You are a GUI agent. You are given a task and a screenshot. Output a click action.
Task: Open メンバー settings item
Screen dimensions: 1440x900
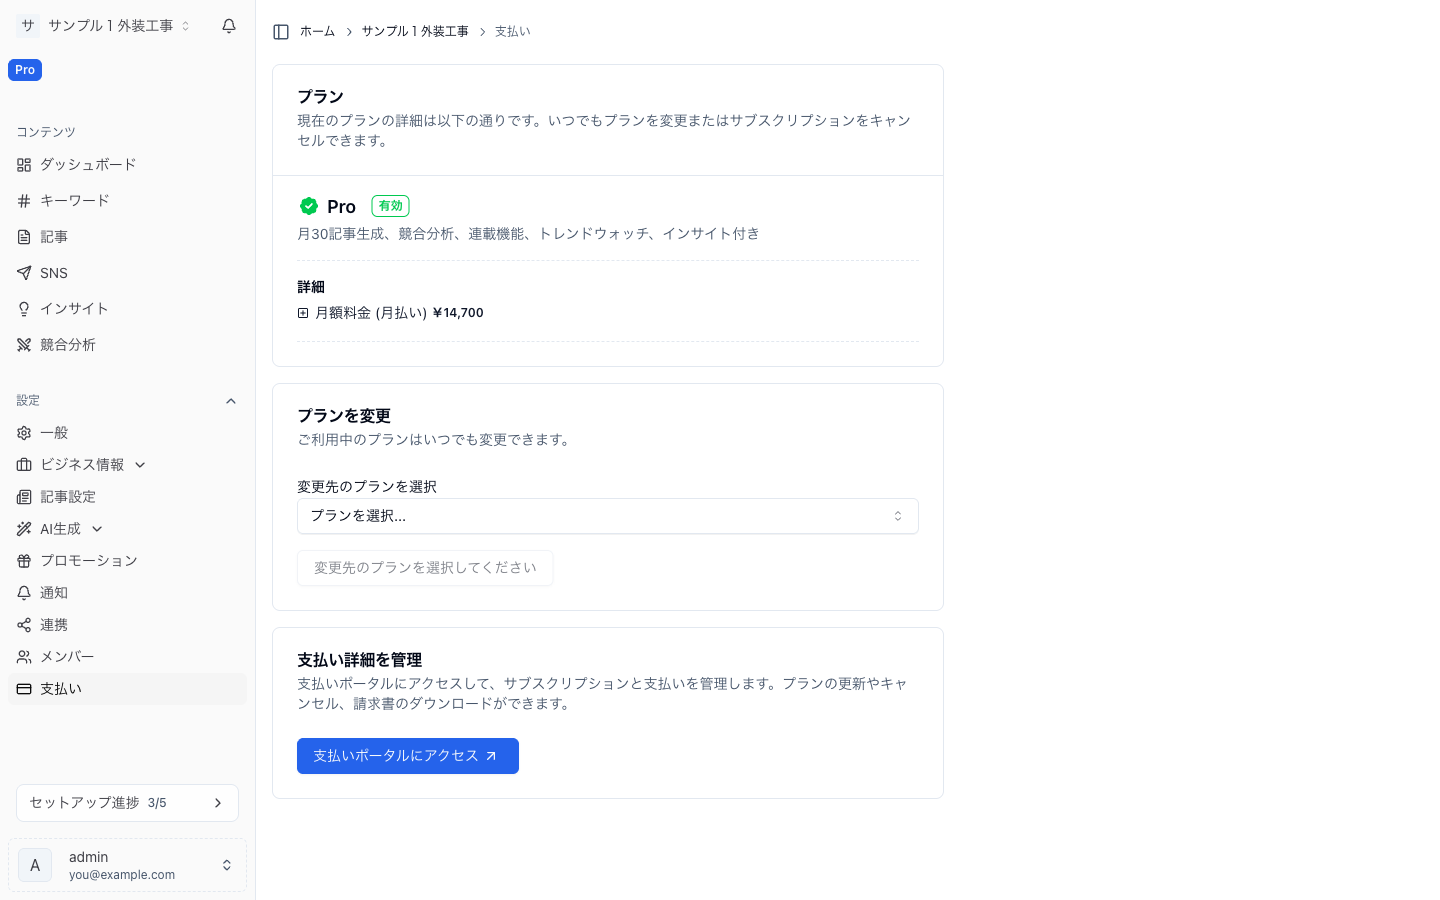(x=127, y=657)
